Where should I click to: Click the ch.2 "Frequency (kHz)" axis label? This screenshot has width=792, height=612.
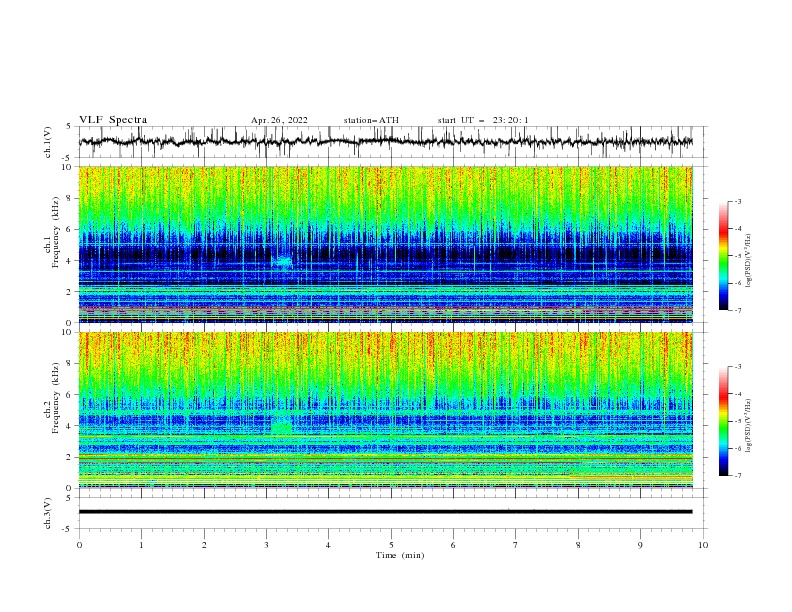[x=55, y=398]
